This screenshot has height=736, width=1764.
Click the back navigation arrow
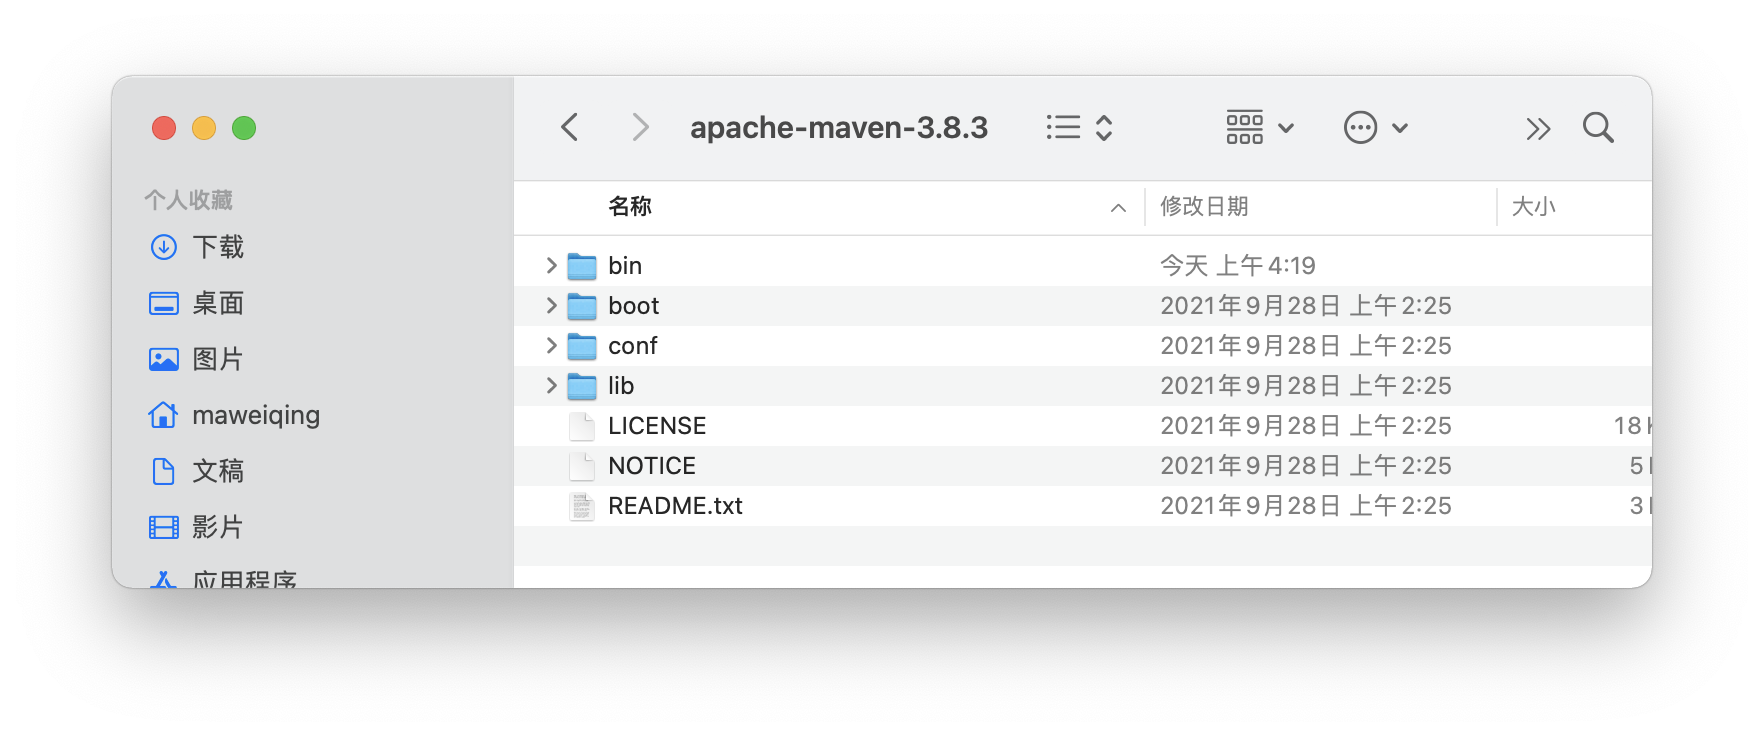[x=570, y=128]
